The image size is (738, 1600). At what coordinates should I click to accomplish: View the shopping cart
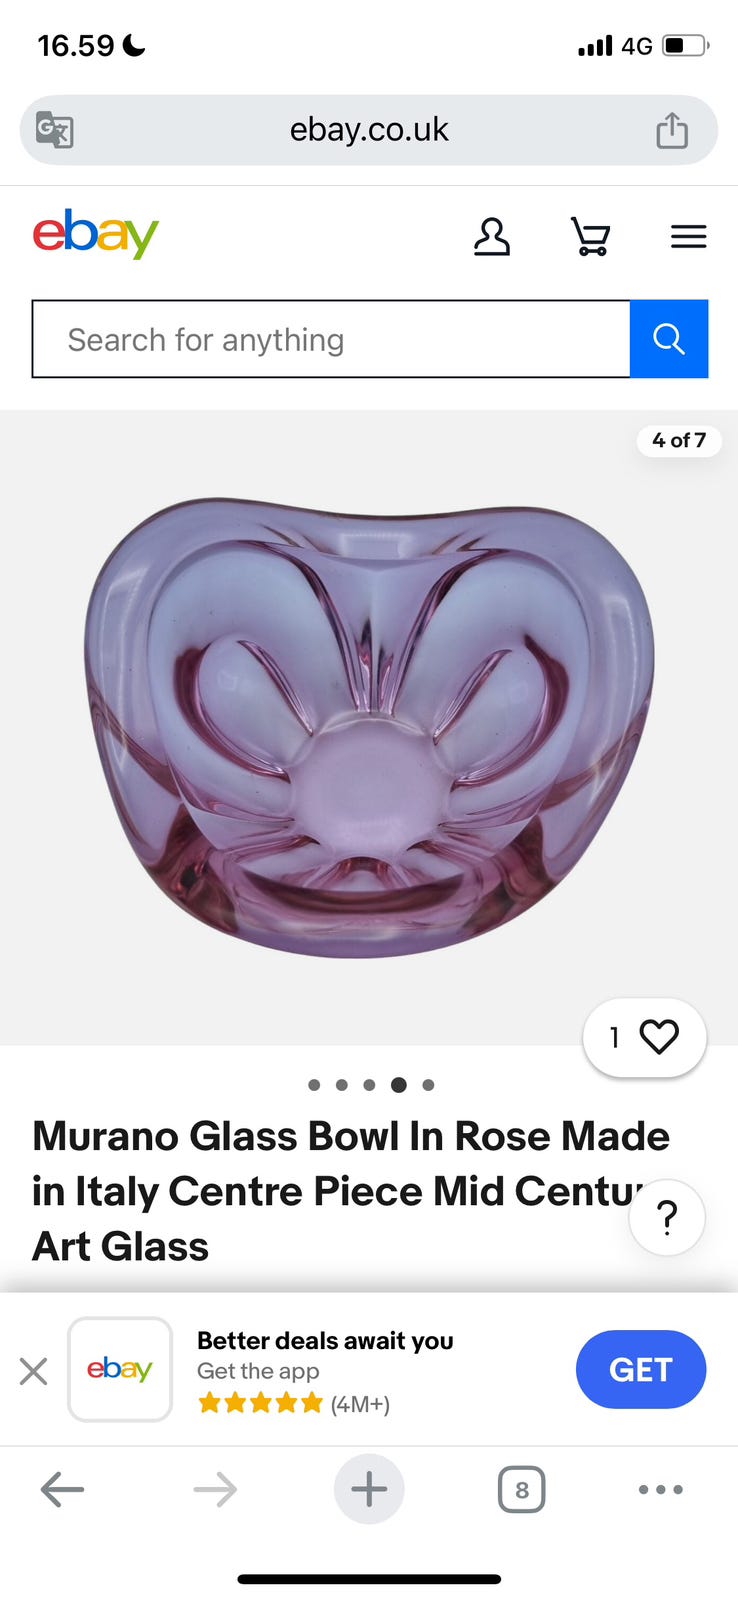pyautogui.click(x=590, y=237)
